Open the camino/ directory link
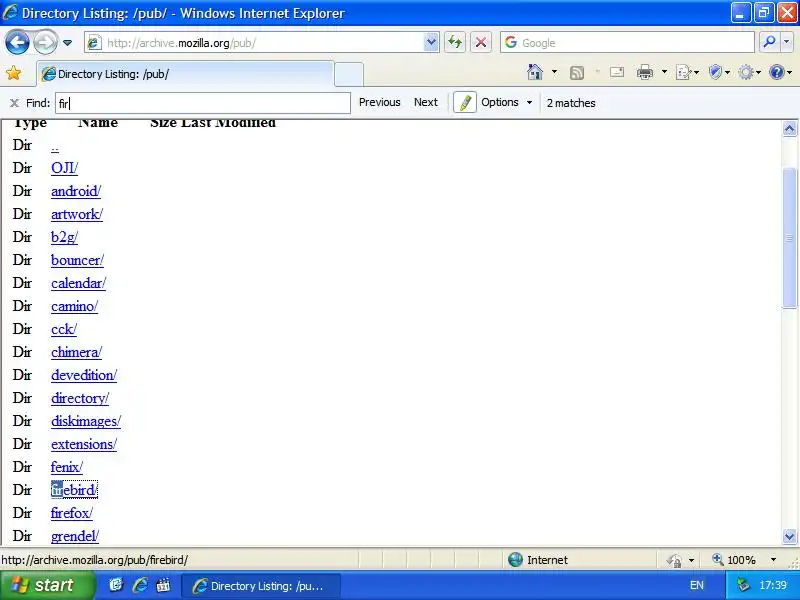Screen dimensions: 800x600 click(74, 306)
